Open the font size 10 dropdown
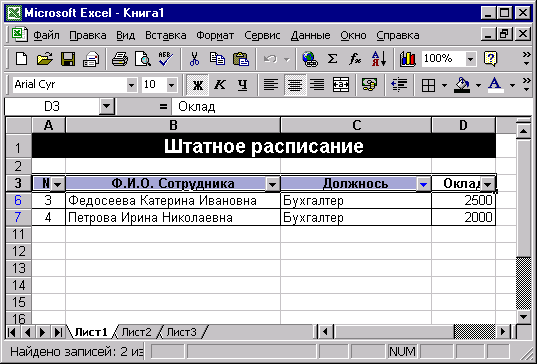This screenshot has height=364, width=537. (x=172, y=85)
